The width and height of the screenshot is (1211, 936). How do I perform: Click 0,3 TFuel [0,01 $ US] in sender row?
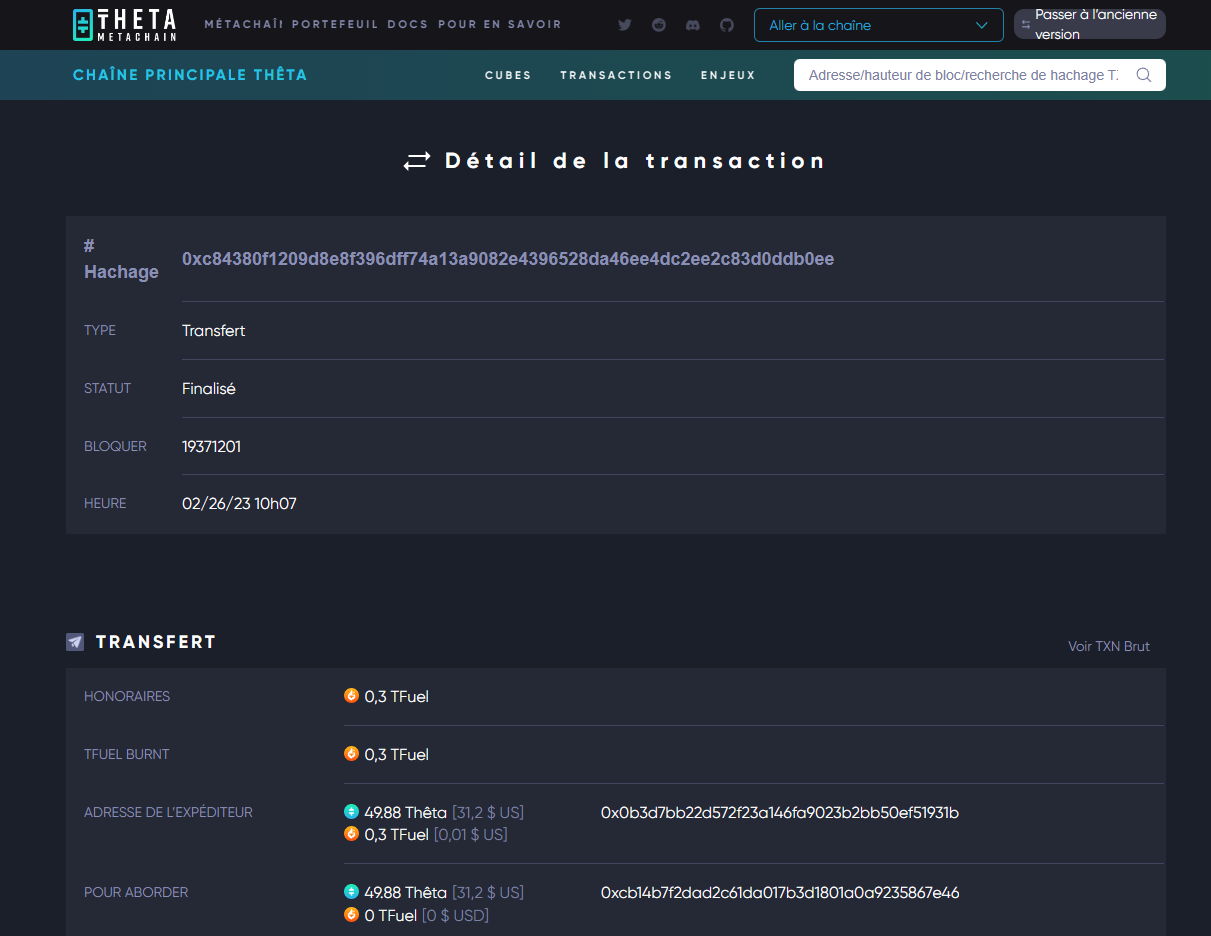click(436, 834)
